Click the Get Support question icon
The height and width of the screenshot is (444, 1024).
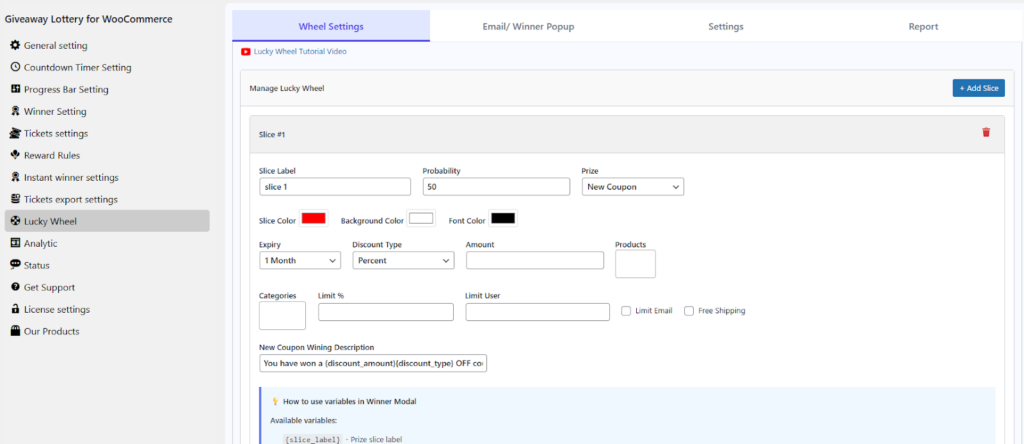point(15,287)
